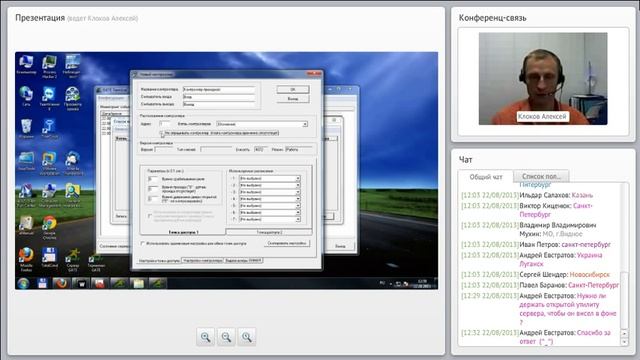
Task: Launch Mozilla Thunderbird desktop shortcut
Action: click(73, 163)
